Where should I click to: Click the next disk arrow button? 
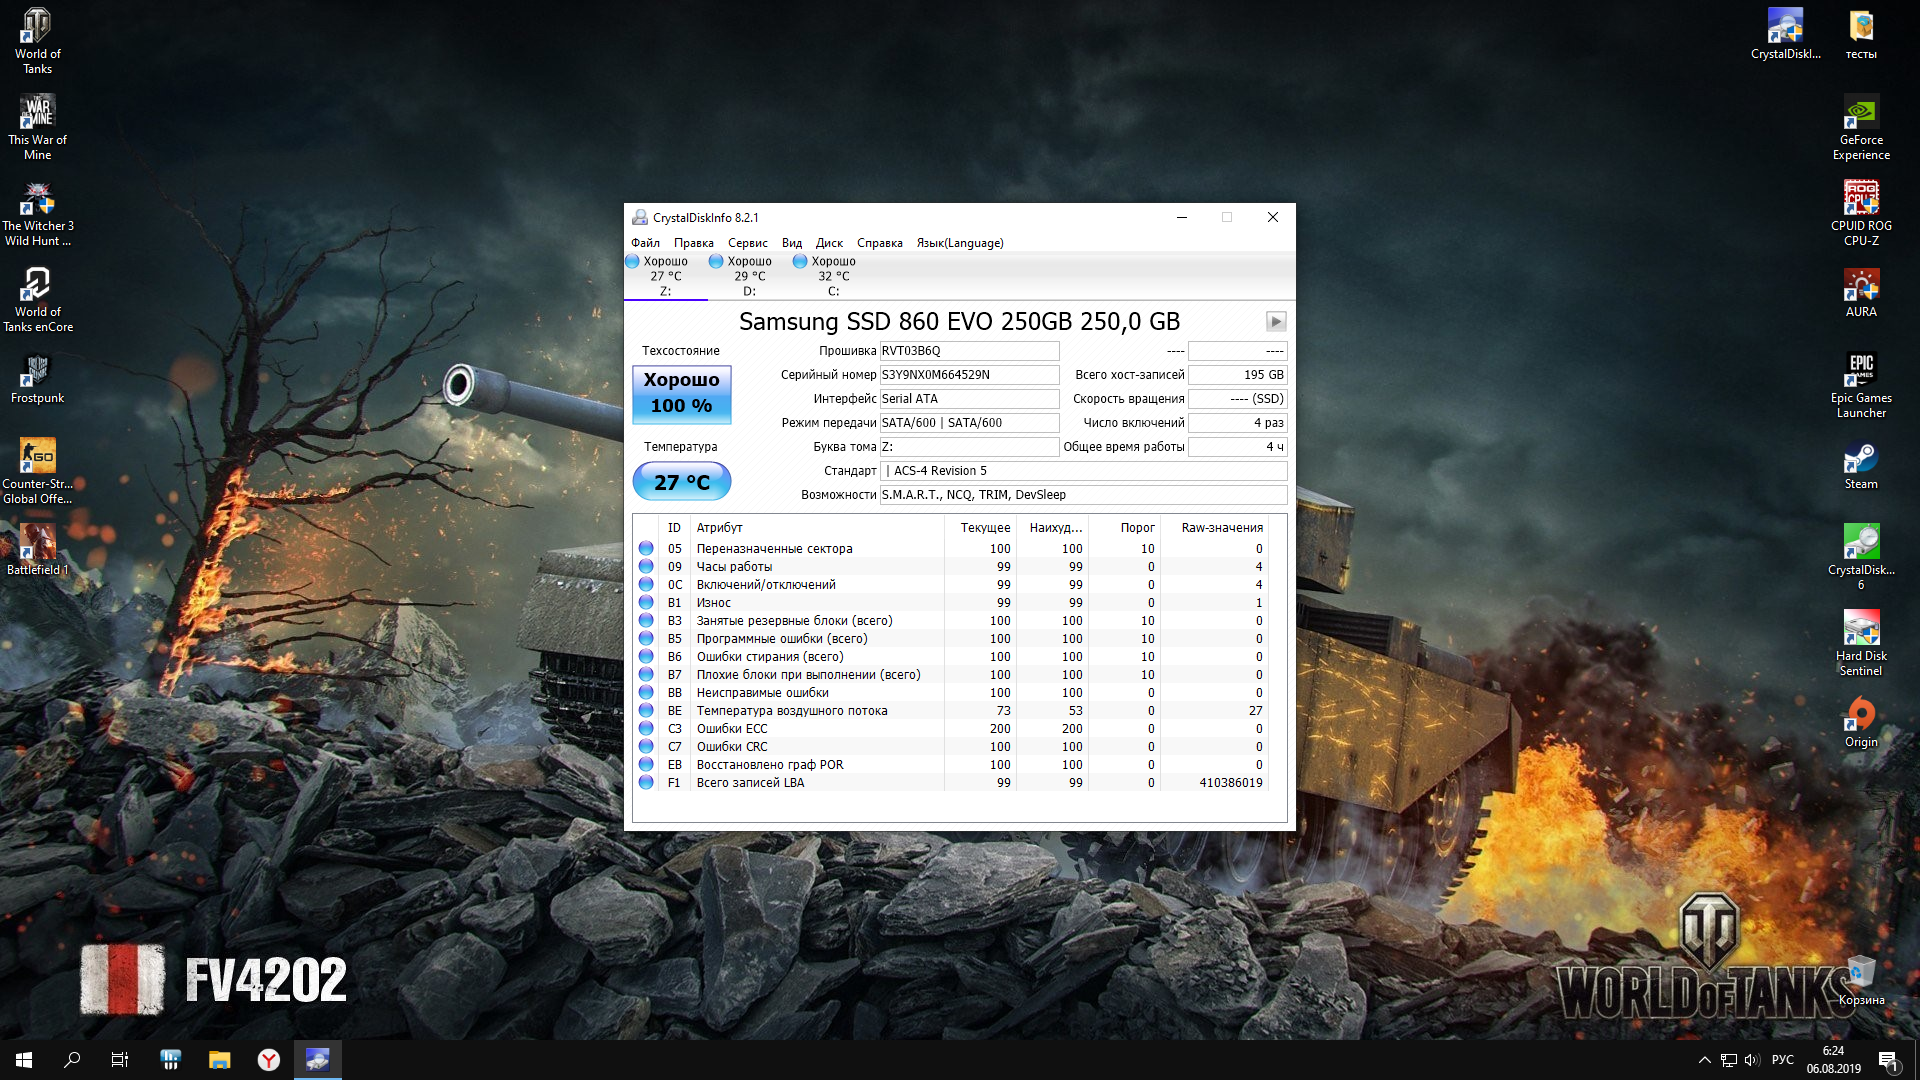coord(1275,321)
